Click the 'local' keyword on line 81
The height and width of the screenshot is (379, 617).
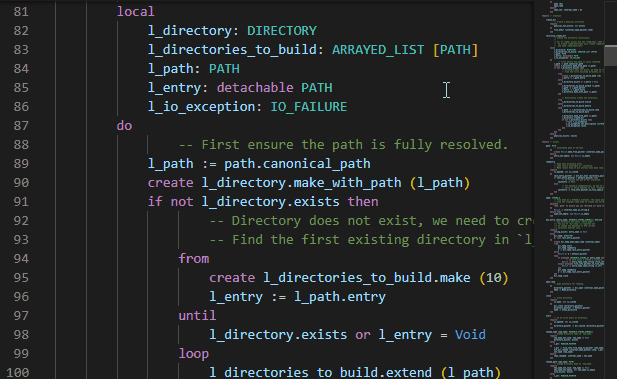click(136, 12)
